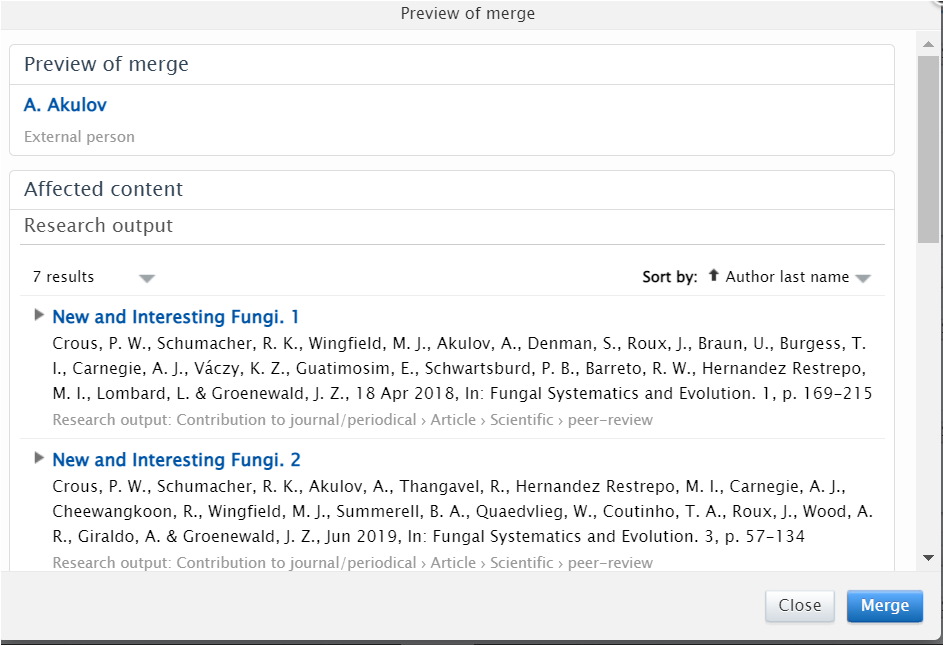Click scrollbar down arrow

(928, 558)
